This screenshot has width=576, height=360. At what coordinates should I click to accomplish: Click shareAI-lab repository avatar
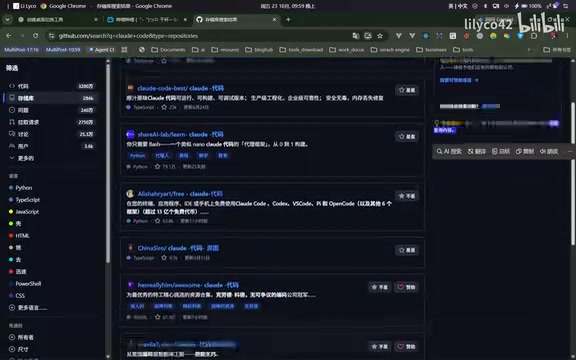click(130, 134)
